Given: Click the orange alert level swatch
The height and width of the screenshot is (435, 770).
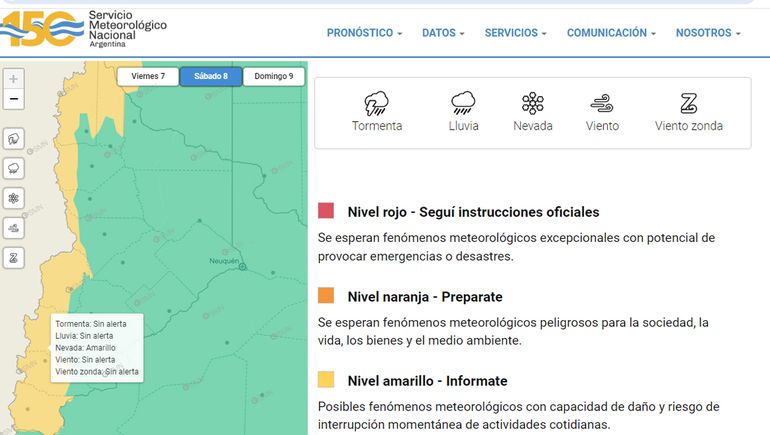Looking at the screenshot, I should 326,296.
